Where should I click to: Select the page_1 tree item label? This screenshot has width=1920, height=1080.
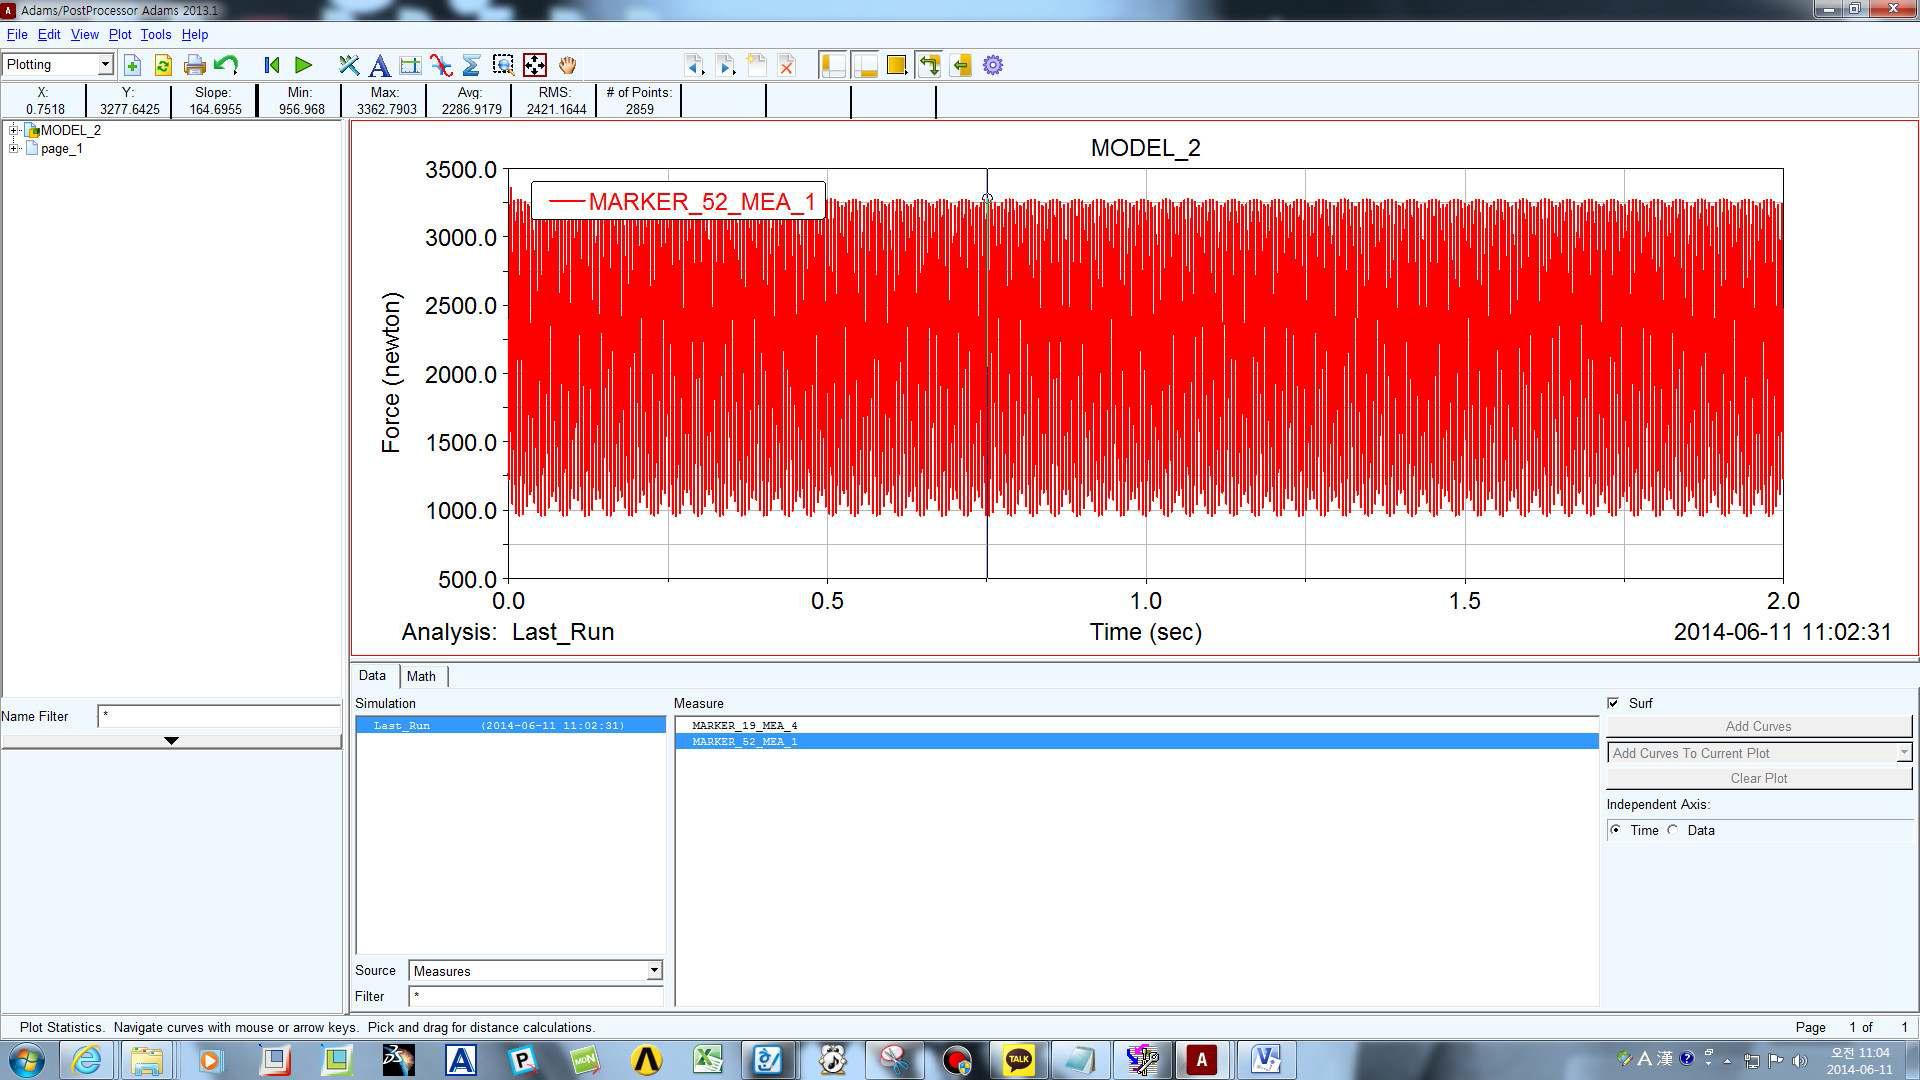[62, 148]
